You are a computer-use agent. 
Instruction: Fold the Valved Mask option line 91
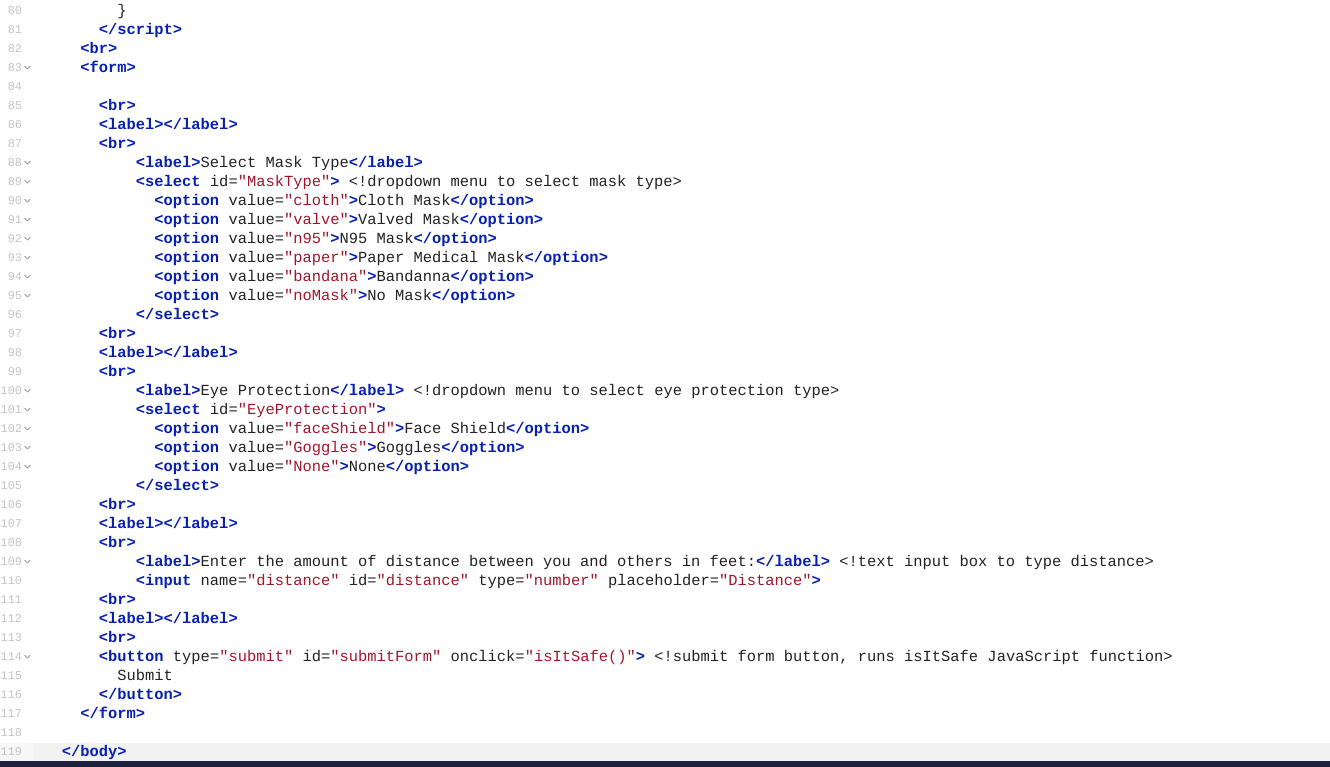coord(27,220)
